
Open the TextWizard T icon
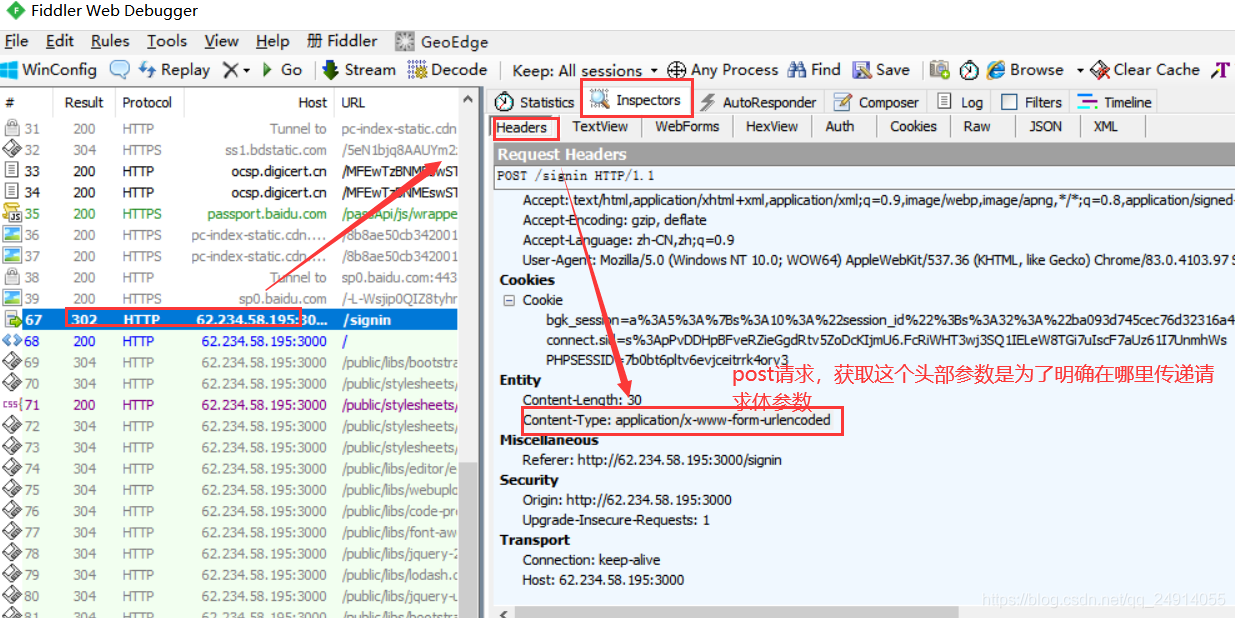pyautogui.click(x=1220, y=70)
